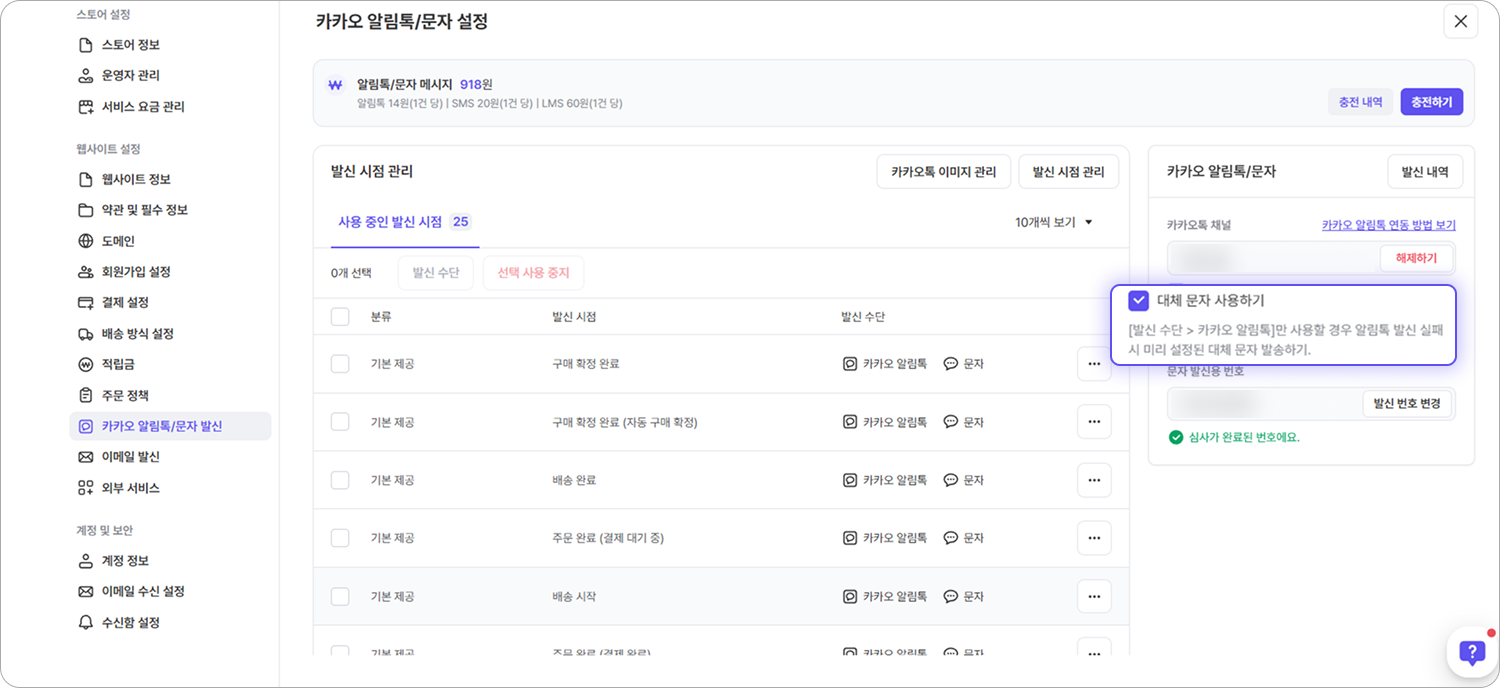
Task: Click the 외부 서비스 grid icon
Action: click(85, 488)
